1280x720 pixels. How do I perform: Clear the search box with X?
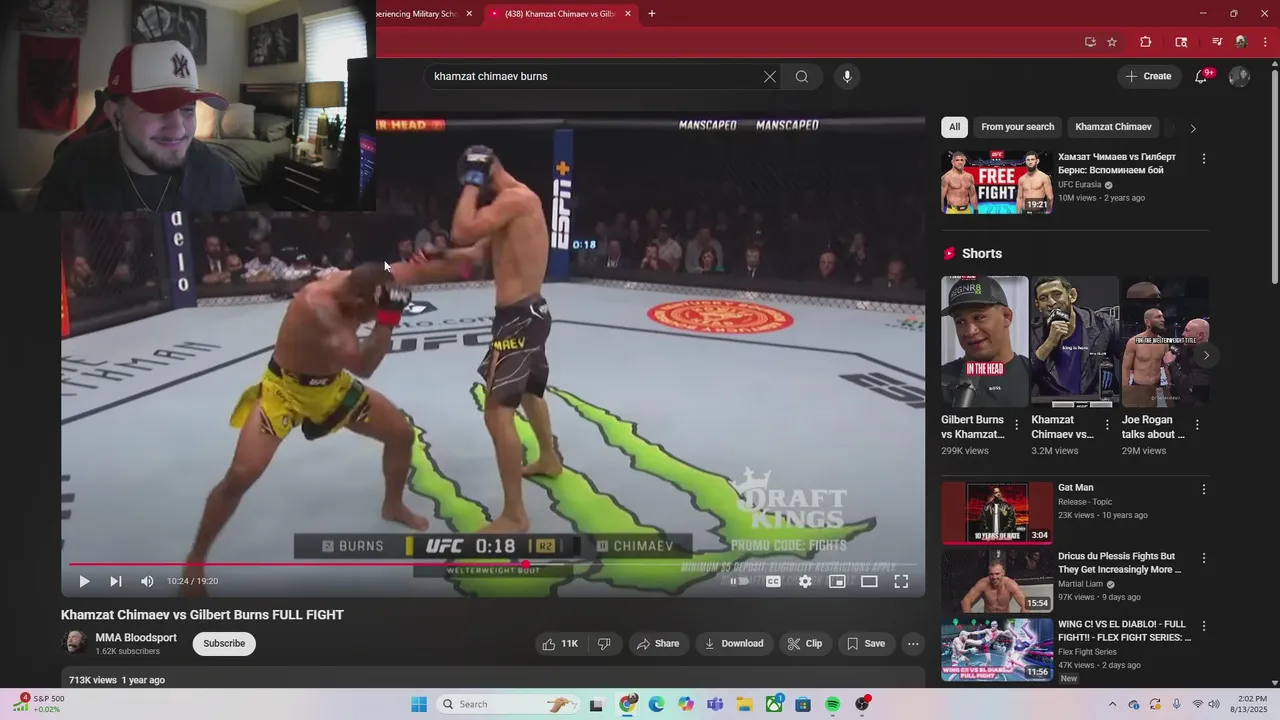tap(770, 76)
